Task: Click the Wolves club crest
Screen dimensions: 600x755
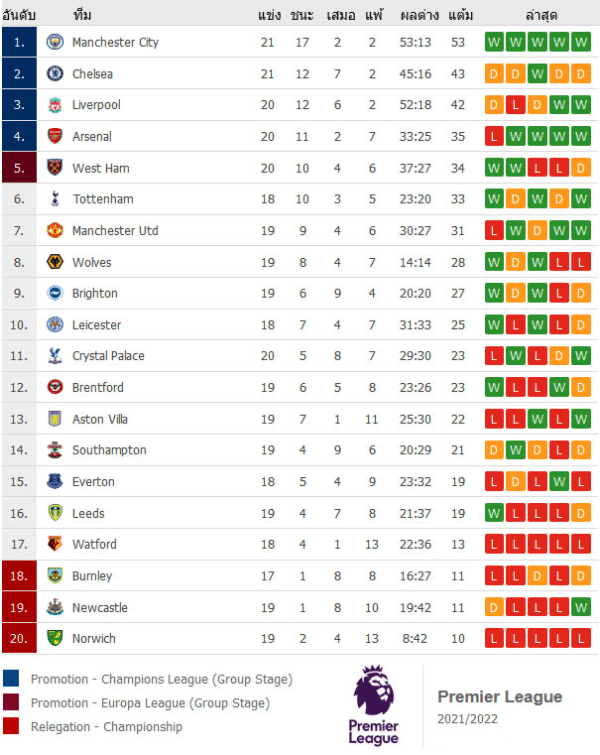Action: (x=55, y=262)
